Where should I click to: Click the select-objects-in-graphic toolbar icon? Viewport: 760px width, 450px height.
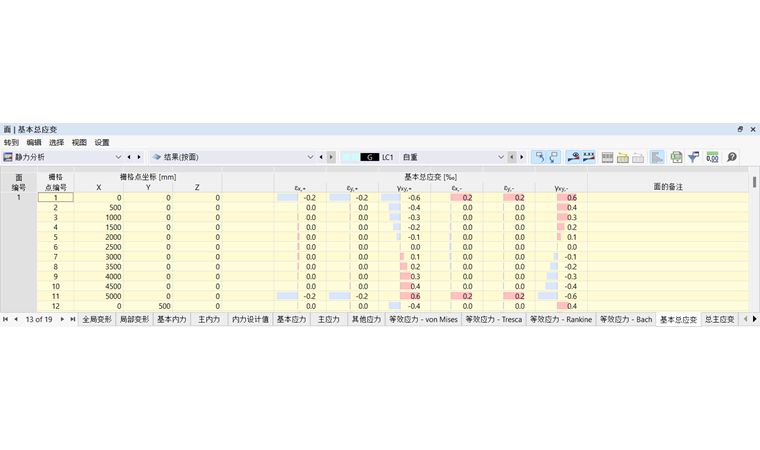538,157
